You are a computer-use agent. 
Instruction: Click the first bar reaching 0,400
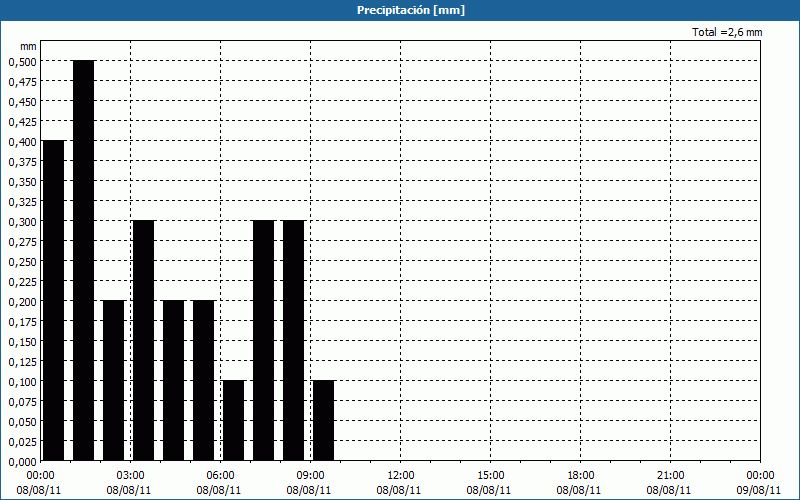click(53, 301)
